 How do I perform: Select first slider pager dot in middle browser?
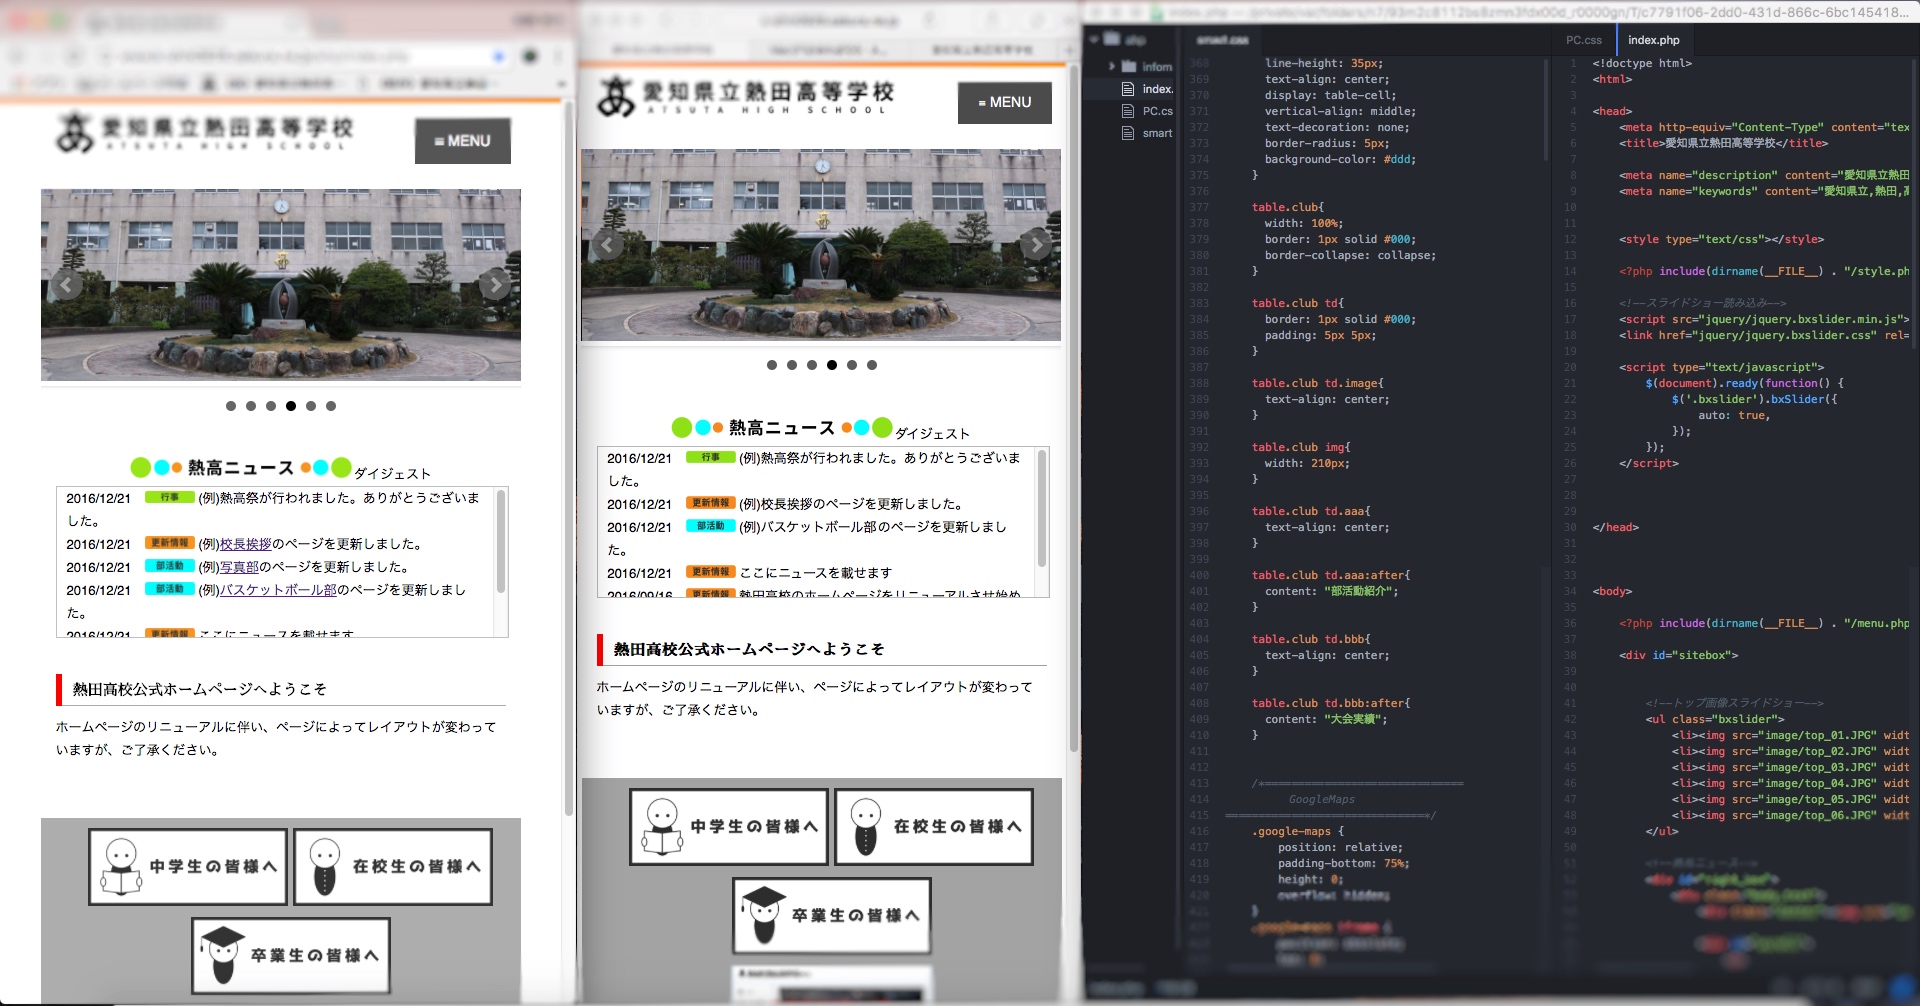point(772,365)
